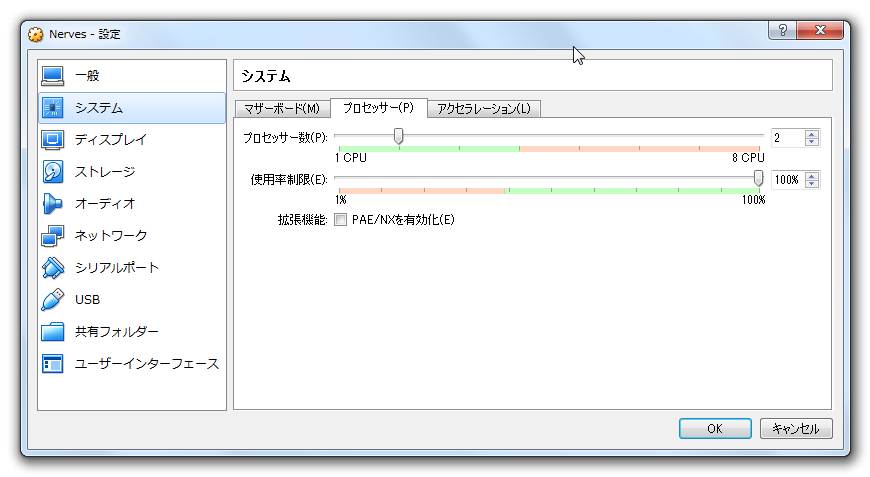This screenshot has width=870, height=477.
Task: Select the システム category label
Action: [99, 108]
